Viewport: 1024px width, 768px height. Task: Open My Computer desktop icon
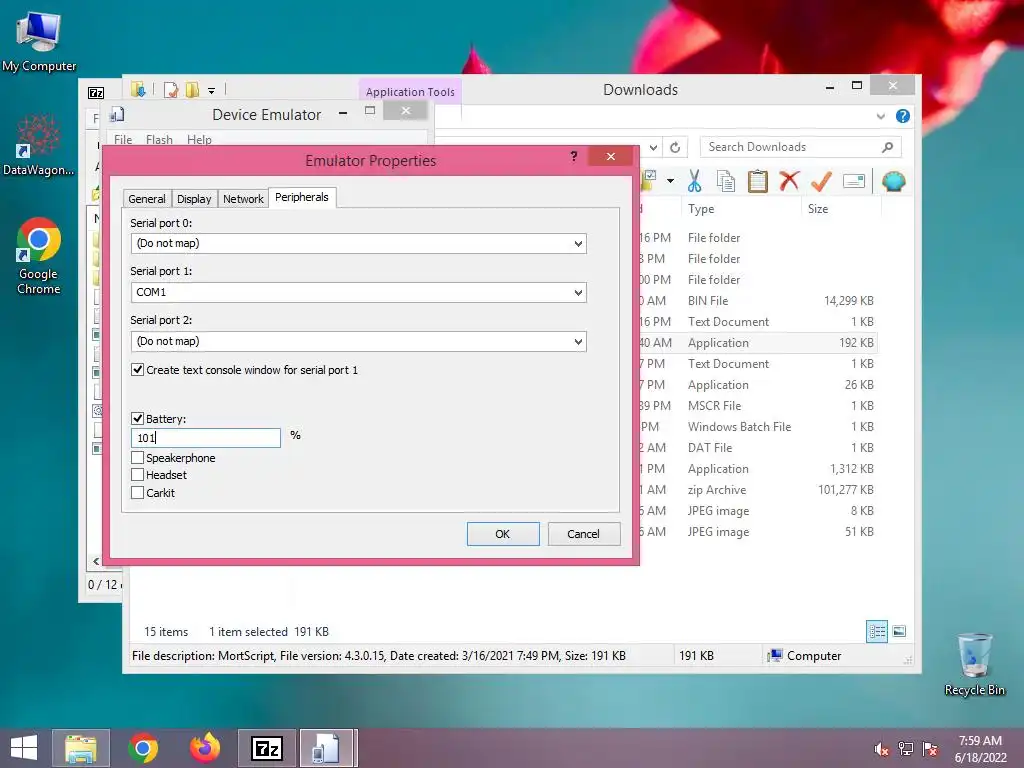(x=39, y=41)
